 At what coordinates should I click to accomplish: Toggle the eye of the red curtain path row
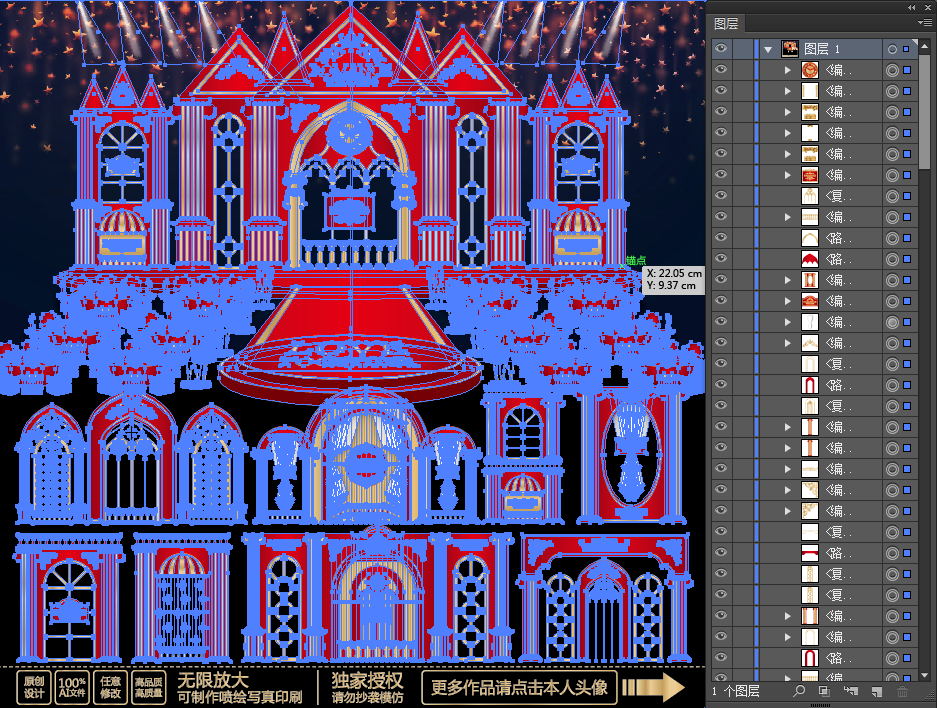[x=721, y=553]
